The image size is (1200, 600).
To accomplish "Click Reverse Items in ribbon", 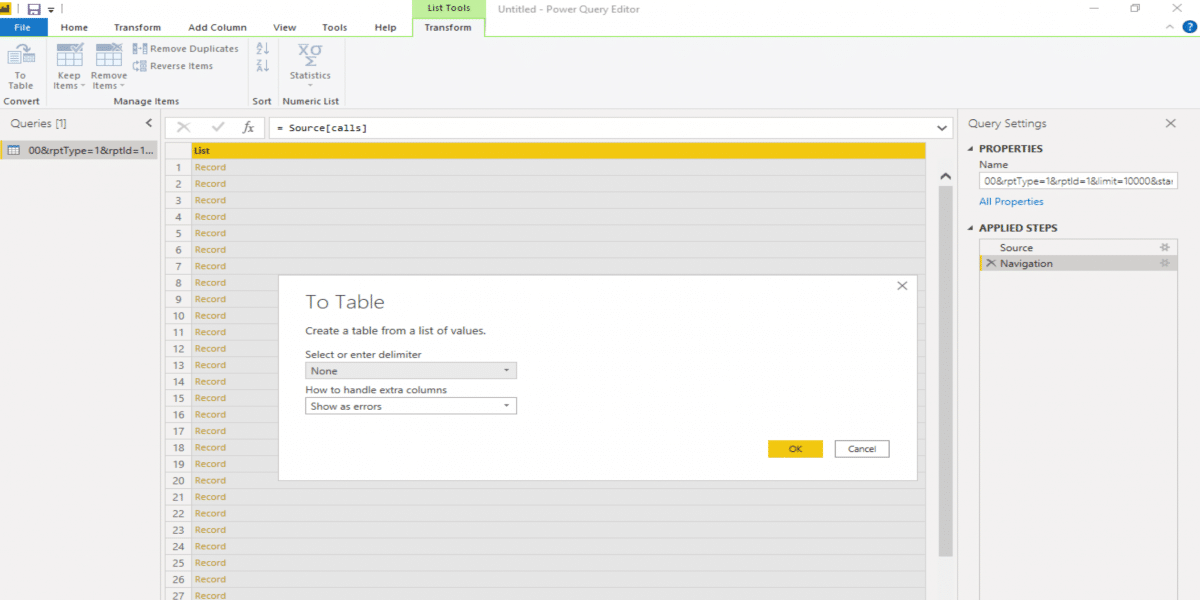I will click(x=173, y=66).
